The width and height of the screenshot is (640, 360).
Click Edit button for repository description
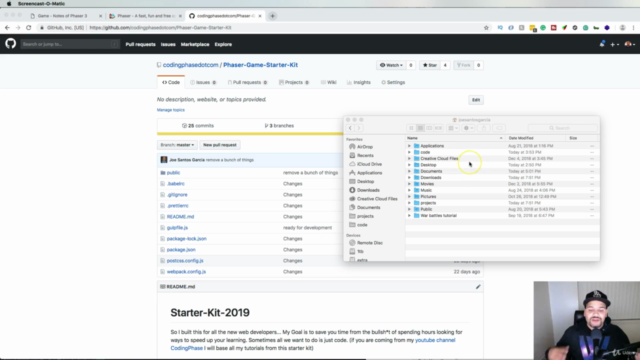476,100
